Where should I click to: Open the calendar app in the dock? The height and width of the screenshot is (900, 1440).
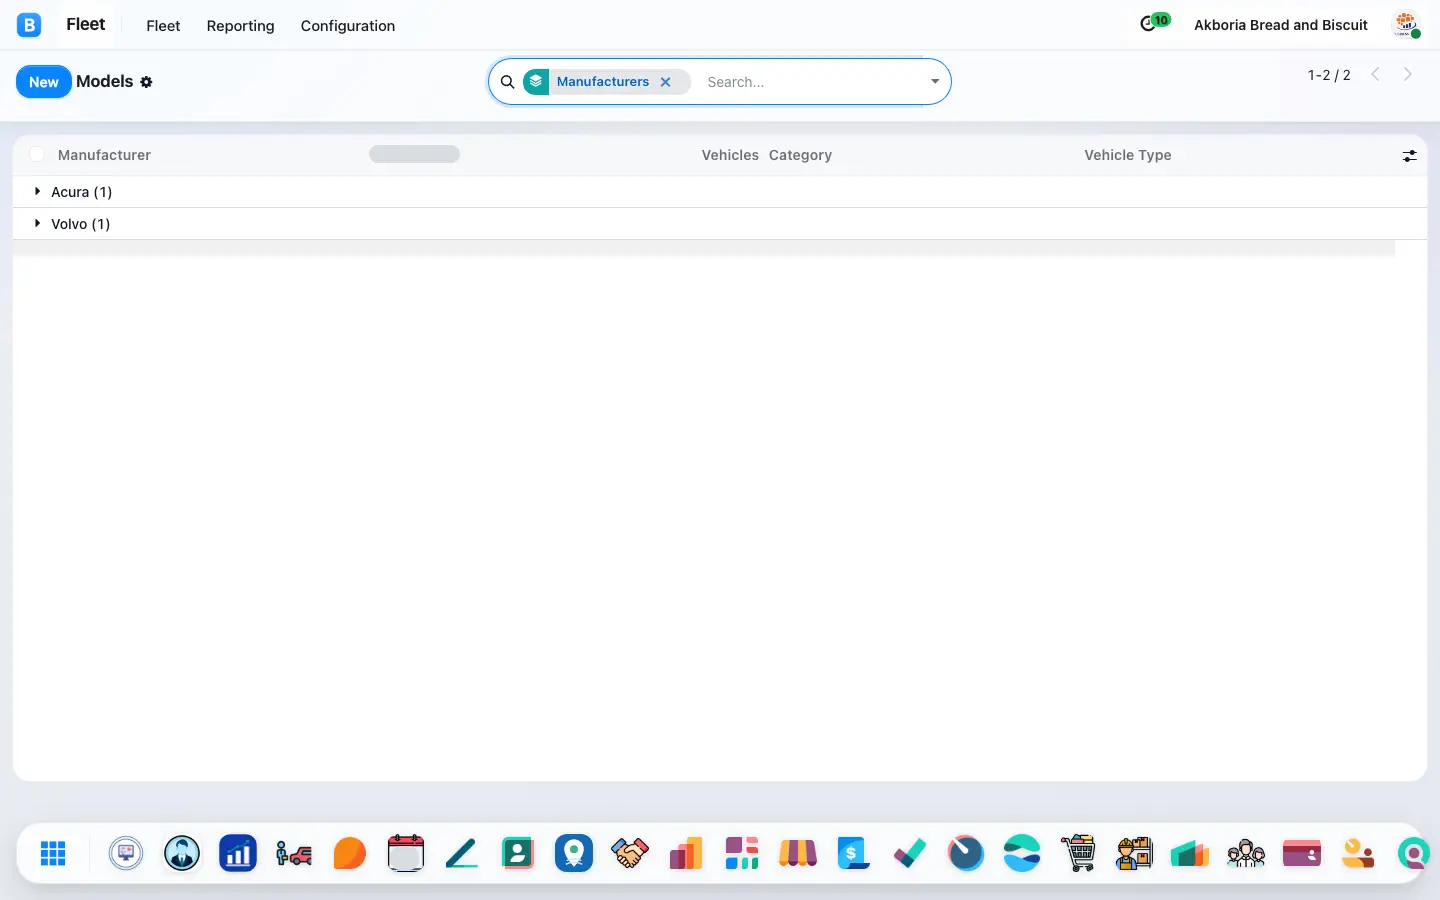pyautogui.click(x=405, y=853)
